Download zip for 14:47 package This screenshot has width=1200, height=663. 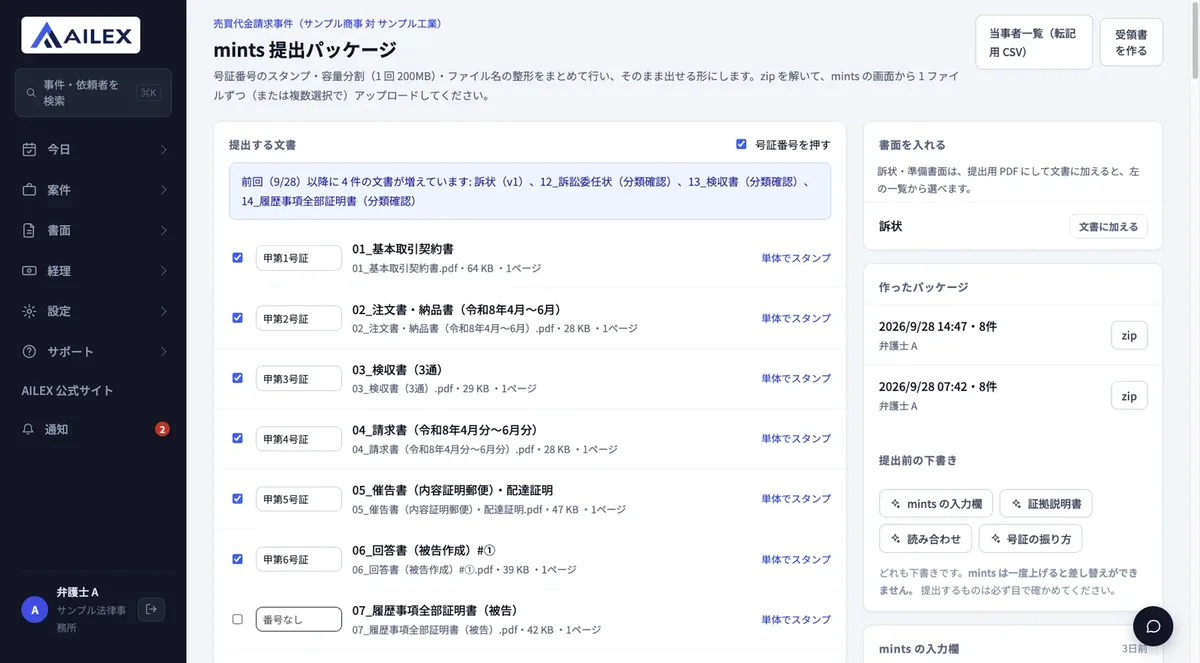point(1129,336)
